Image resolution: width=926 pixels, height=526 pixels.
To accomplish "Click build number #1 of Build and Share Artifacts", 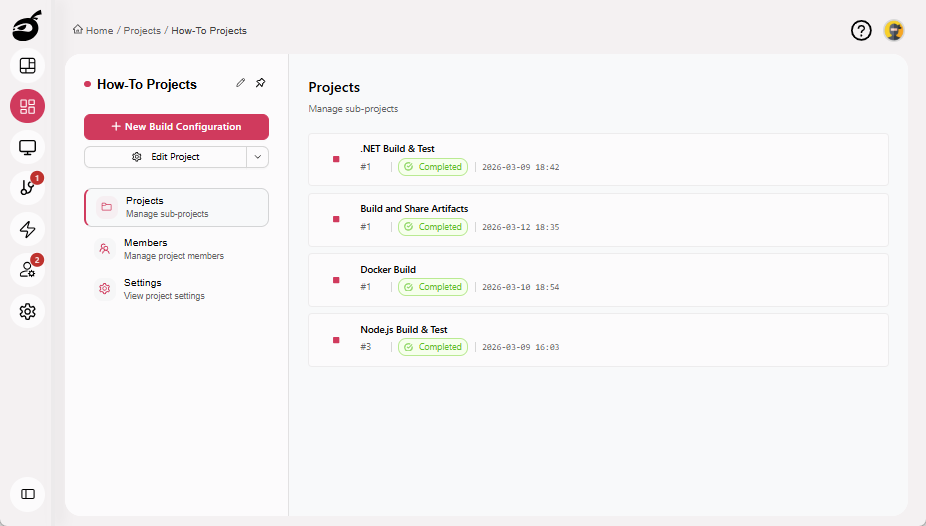I will (366, 227).
